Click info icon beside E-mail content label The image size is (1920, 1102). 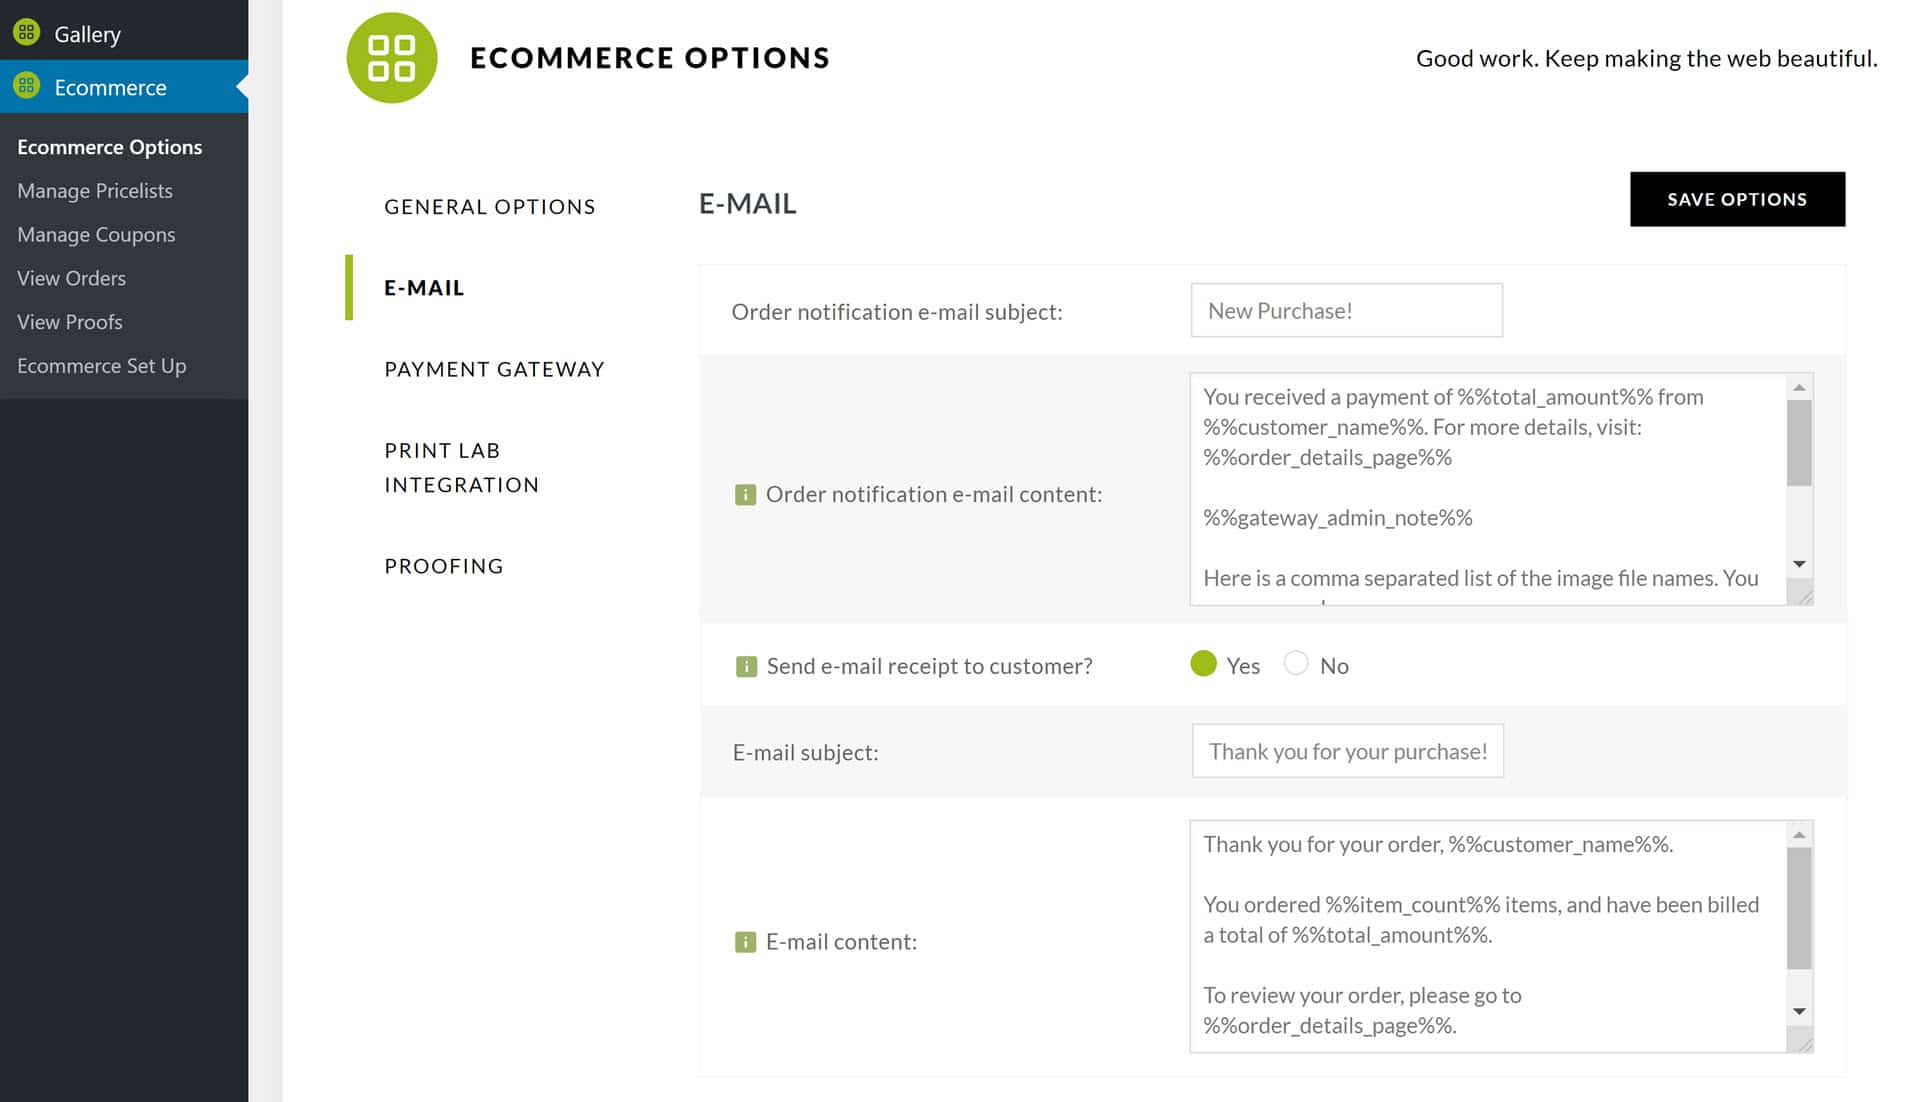pyautogui.click(x=745, y=942)
